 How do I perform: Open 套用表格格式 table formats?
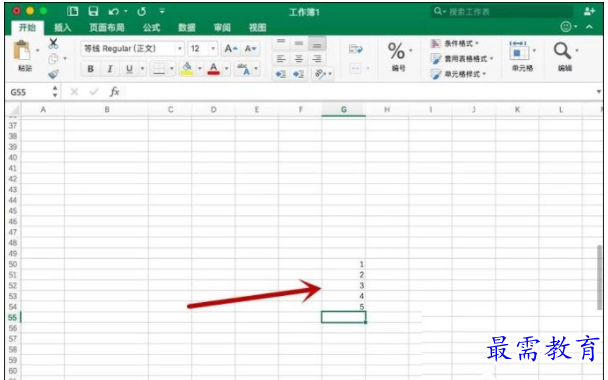coord(462,59)
